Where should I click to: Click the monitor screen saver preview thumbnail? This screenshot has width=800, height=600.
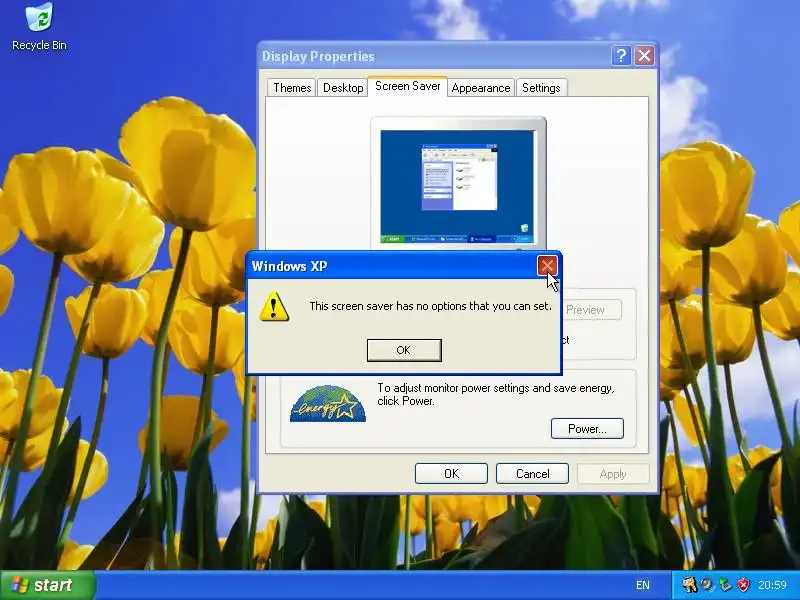point(458,186)
